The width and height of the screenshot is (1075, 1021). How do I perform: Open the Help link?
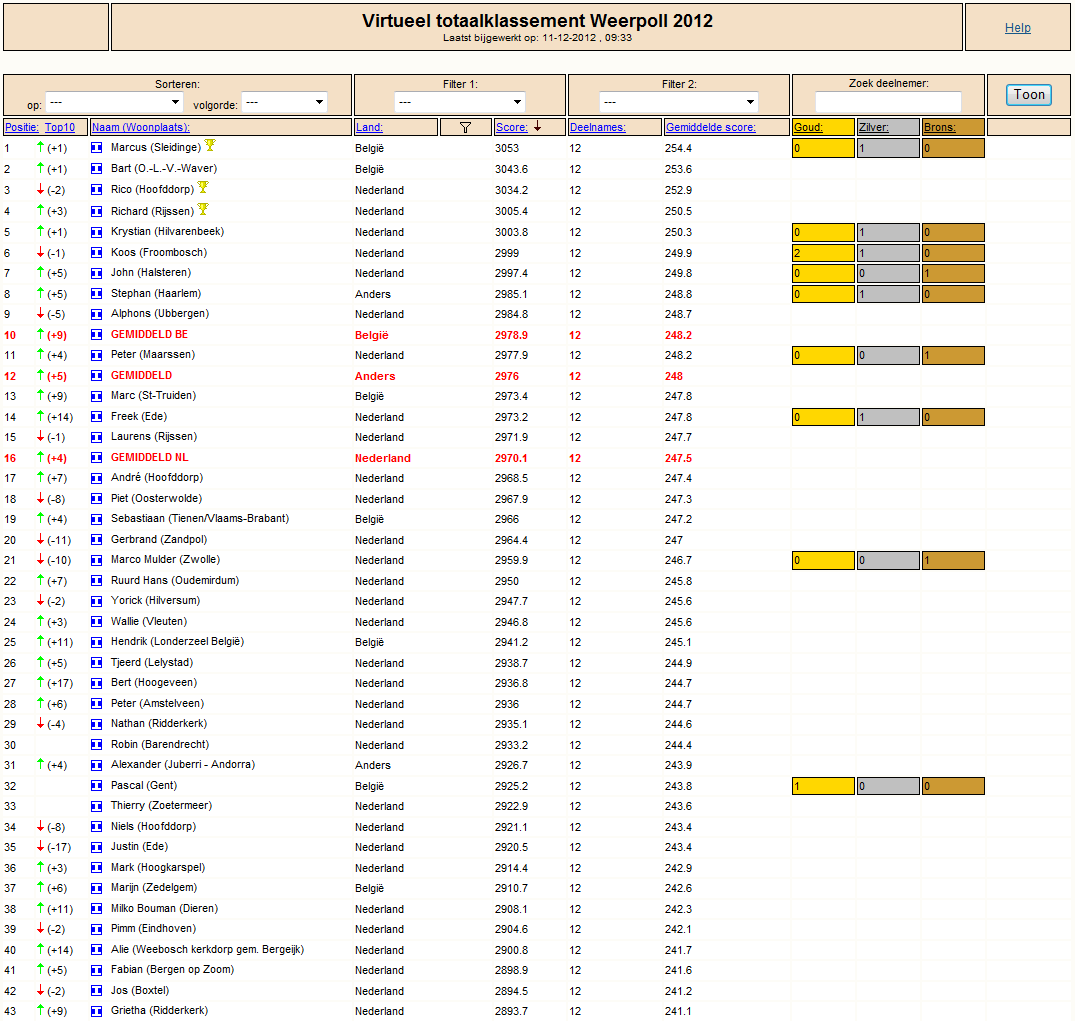point(1017,27)
